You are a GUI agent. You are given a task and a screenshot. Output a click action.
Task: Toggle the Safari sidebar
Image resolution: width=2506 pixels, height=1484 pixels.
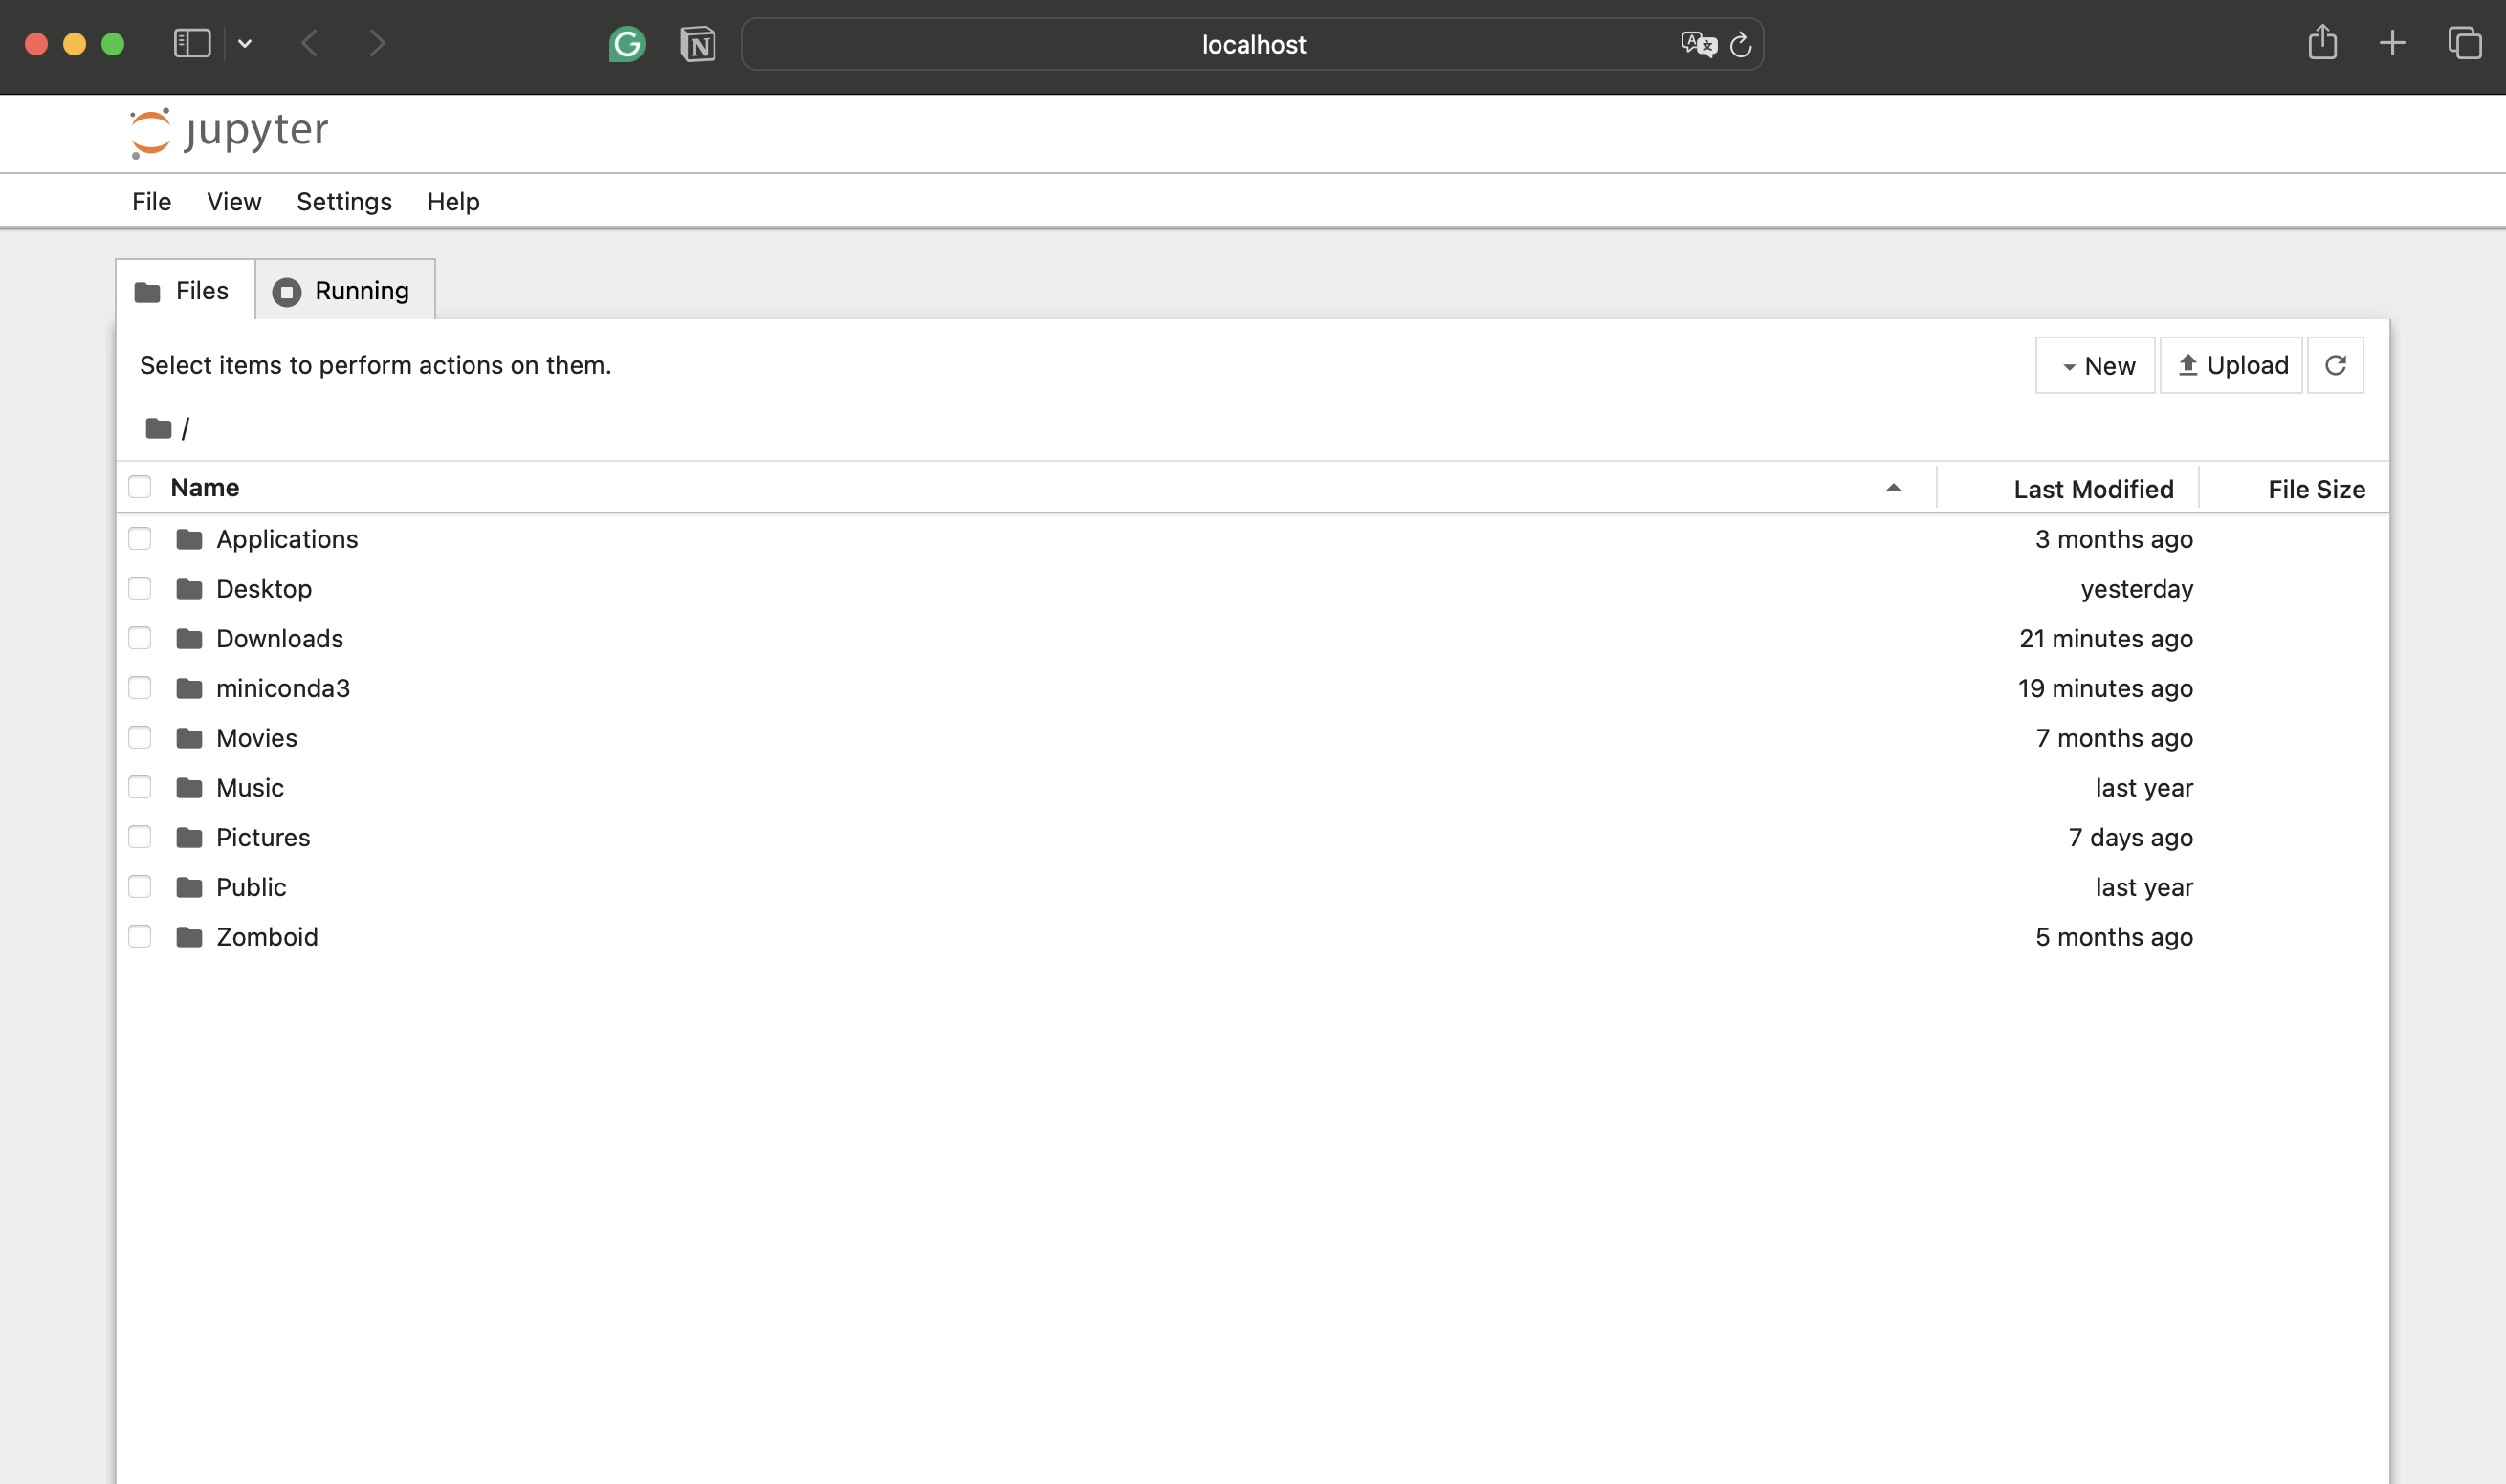[x=191, y=43]
